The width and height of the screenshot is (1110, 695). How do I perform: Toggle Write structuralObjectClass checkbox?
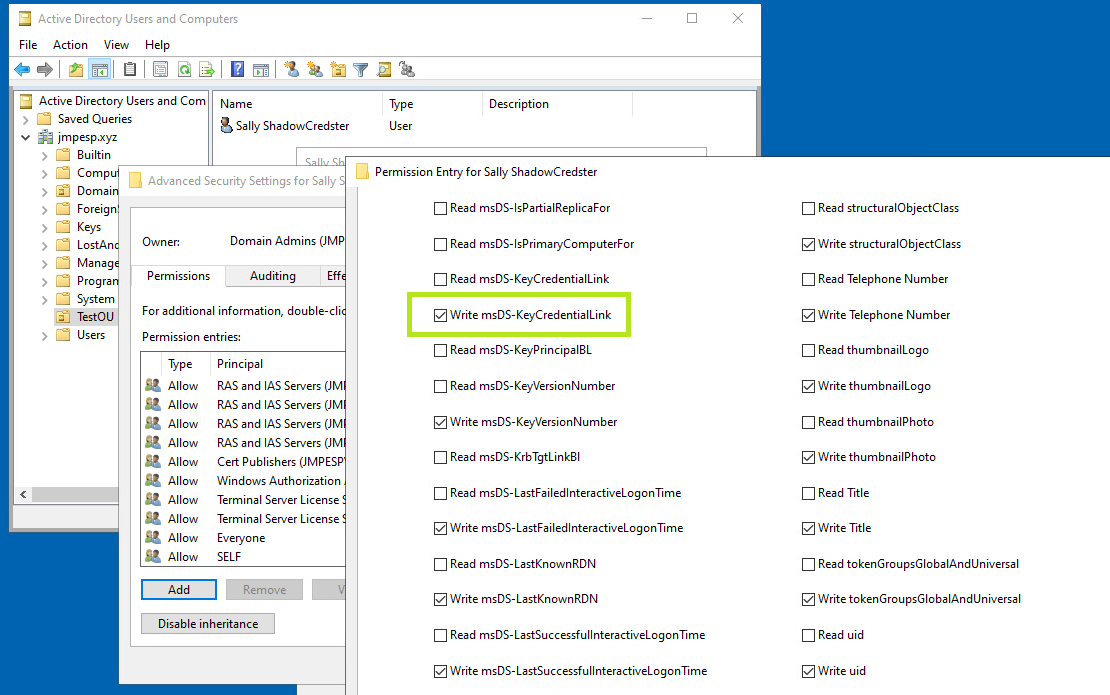point(808,244)
